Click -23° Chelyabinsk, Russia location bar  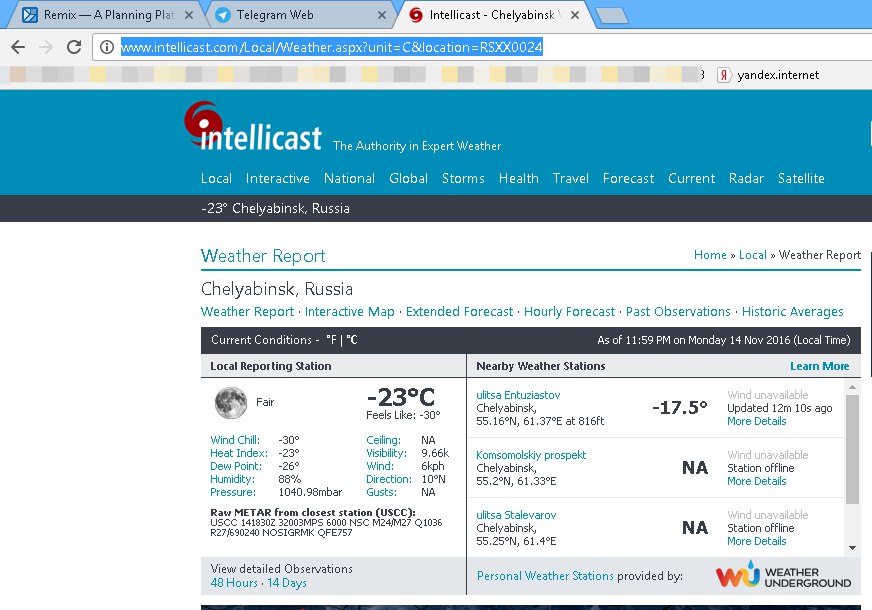[275, 209]
